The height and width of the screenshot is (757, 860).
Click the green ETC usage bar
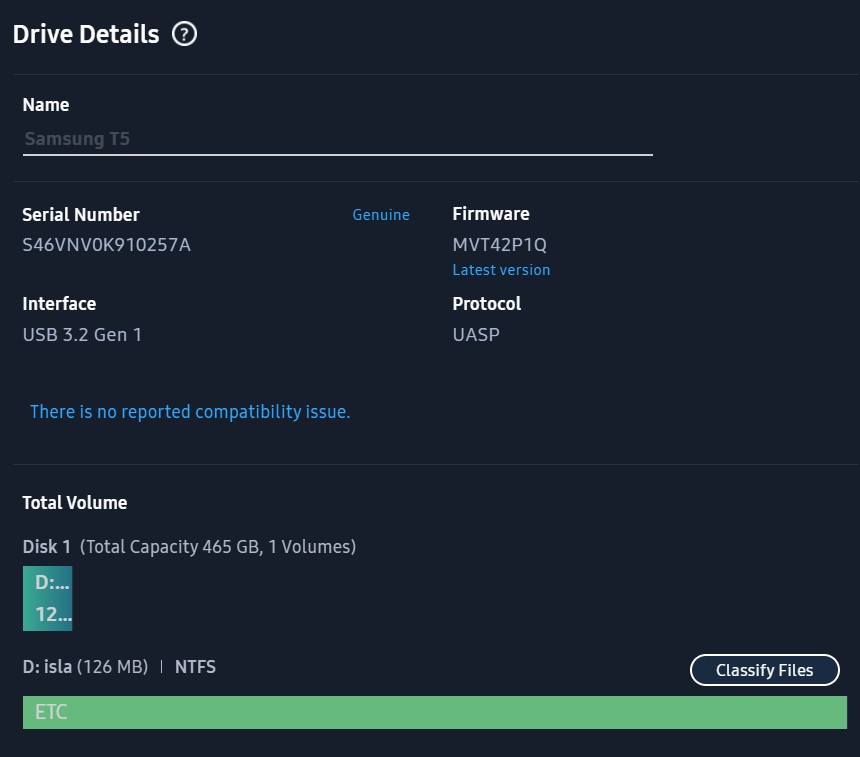click(434, 712)
